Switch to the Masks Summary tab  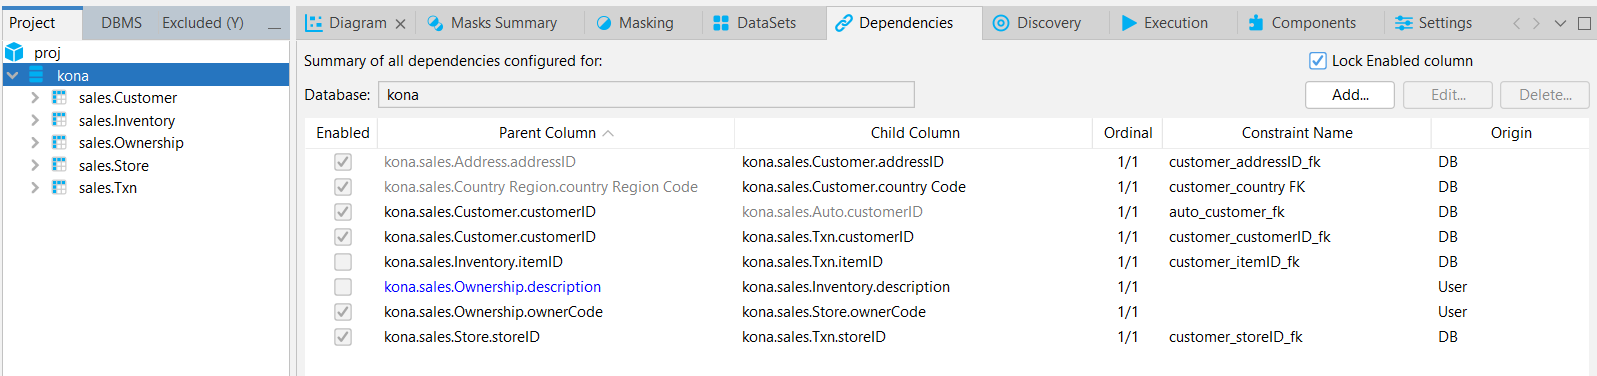(x=492, y=23)
